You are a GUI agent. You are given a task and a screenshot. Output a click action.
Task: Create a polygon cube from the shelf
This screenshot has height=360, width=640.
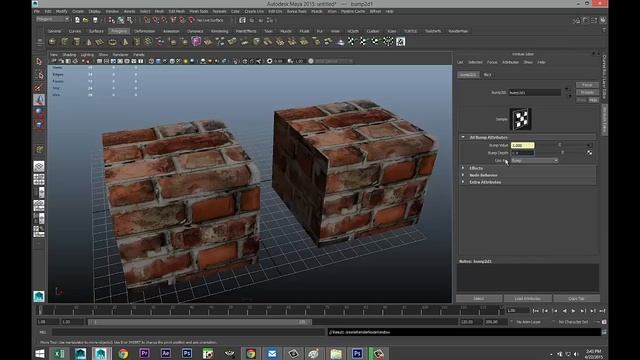coord(64,41)
